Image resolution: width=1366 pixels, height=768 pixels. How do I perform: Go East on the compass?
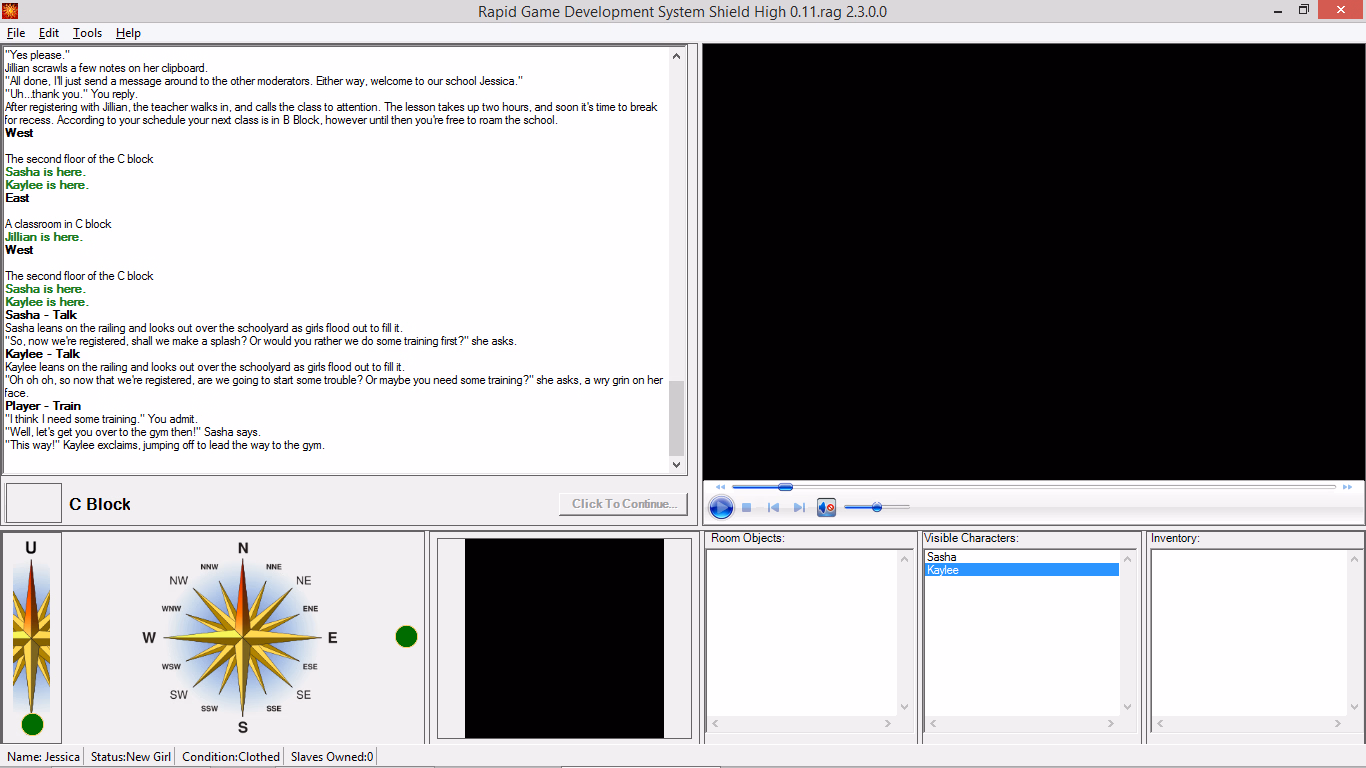tap(332, 638)
